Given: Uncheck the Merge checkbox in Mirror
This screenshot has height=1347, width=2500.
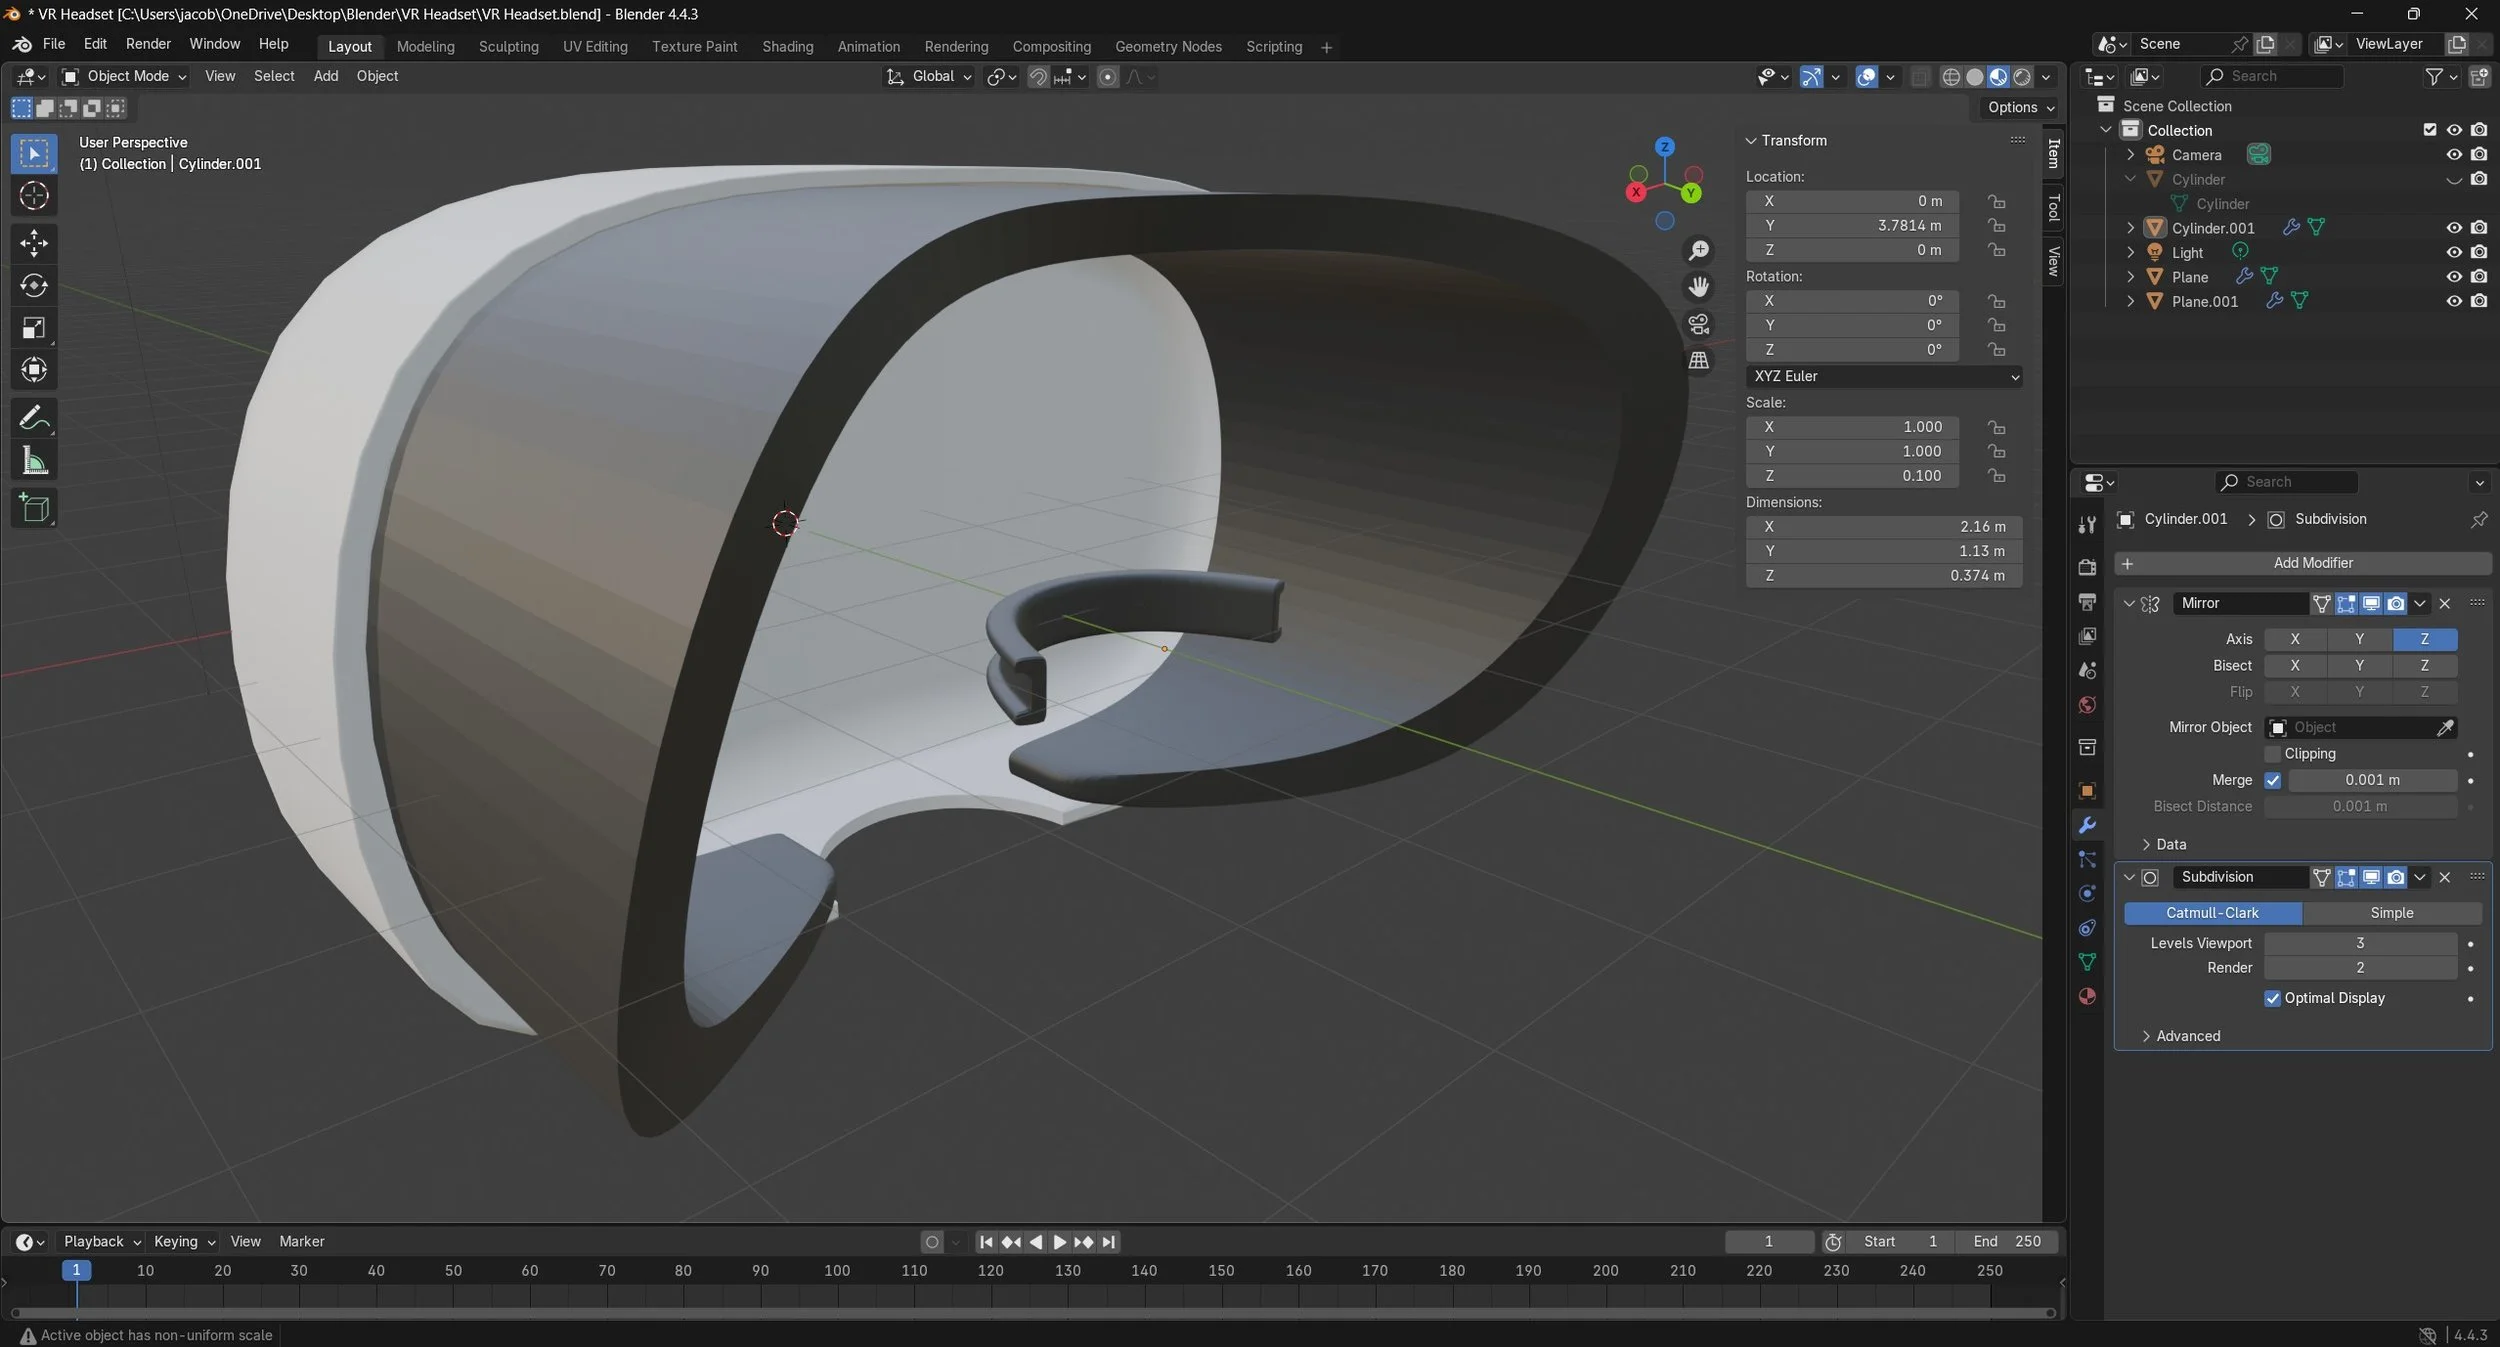Looking at the screenshot, I should [x=2273, y=780].
